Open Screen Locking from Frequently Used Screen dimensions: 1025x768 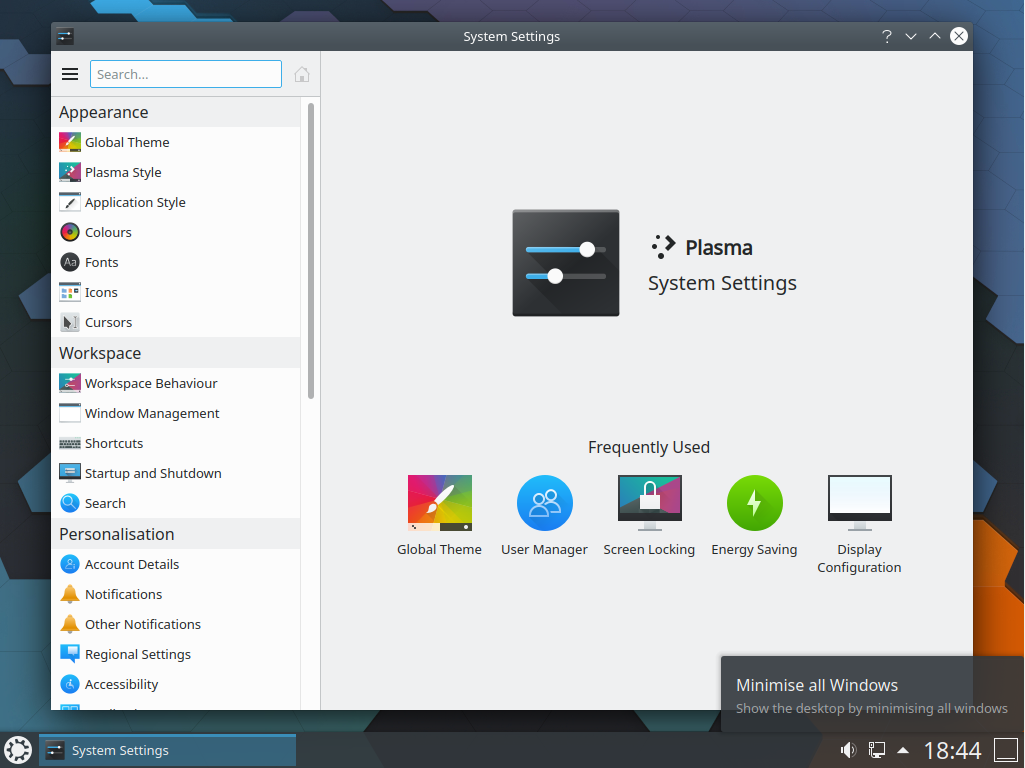(649, 516)
